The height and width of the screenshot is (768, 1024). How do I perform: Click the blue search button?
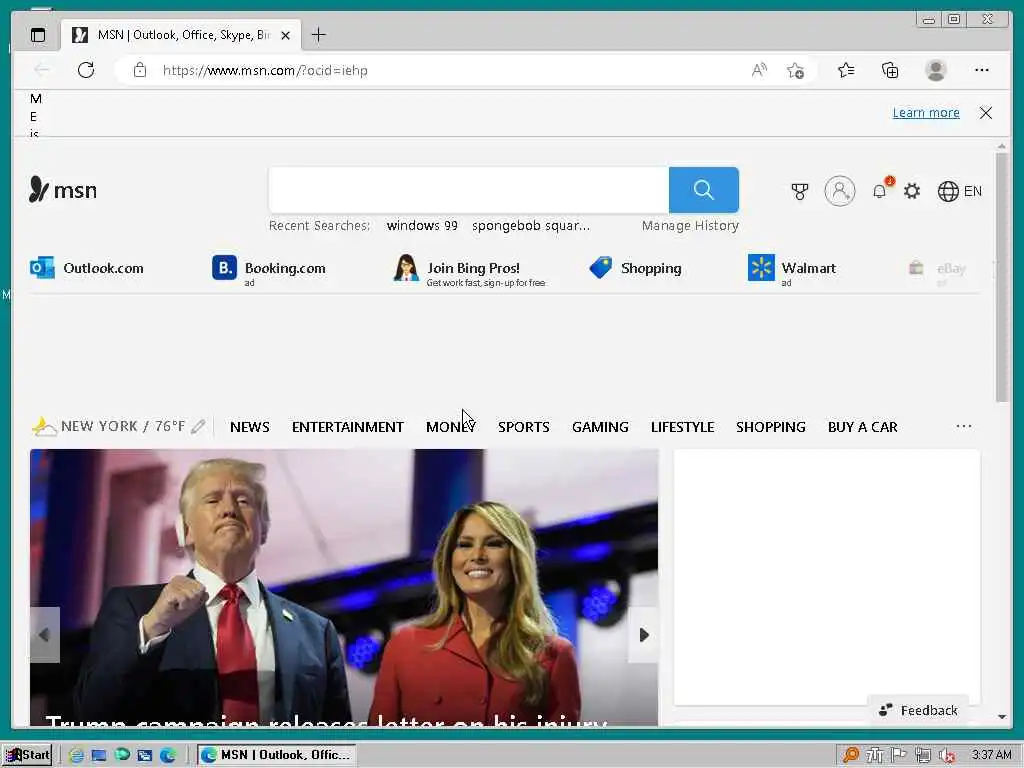703,190
